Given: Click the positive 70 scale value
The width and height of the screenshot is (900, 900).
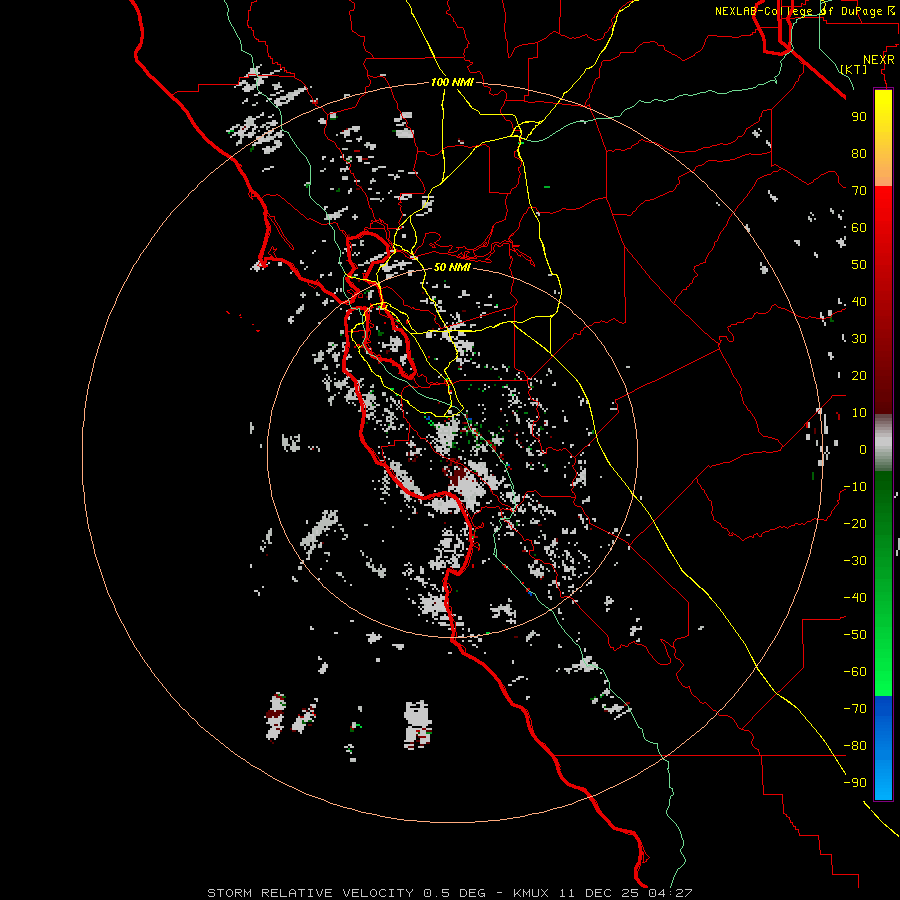Looking at the screenshot, I should [x=859, y=191].
